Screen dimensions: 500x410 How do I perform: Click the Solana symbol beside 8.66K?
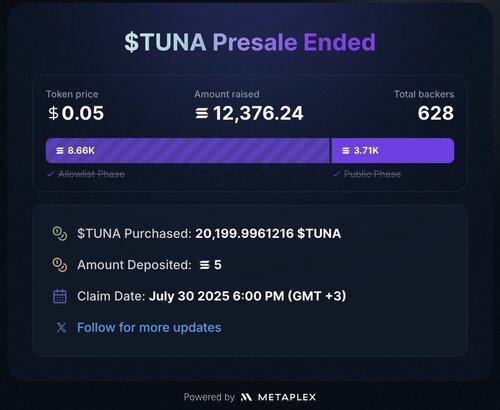click(60, 151)
